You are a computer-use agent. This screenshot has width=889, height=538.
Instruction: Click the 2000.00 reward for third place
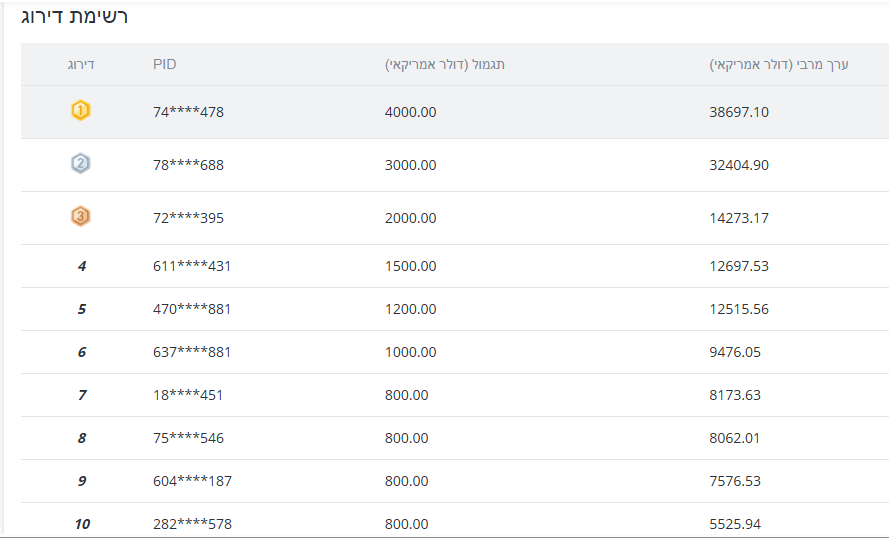point(410,218)
